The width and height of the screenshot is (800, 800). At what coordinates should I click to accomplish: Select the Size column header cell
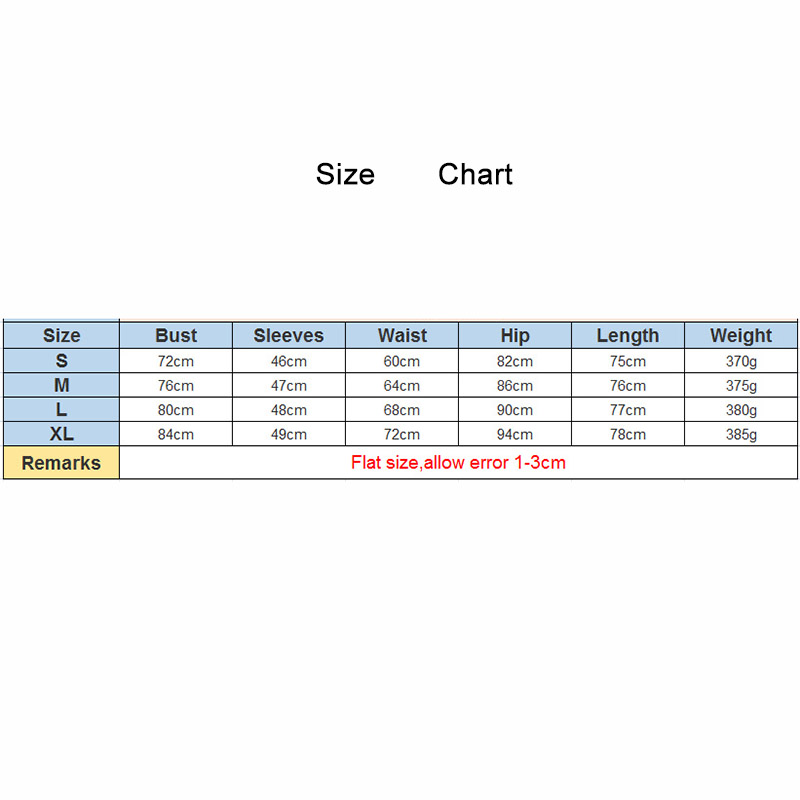62,336
